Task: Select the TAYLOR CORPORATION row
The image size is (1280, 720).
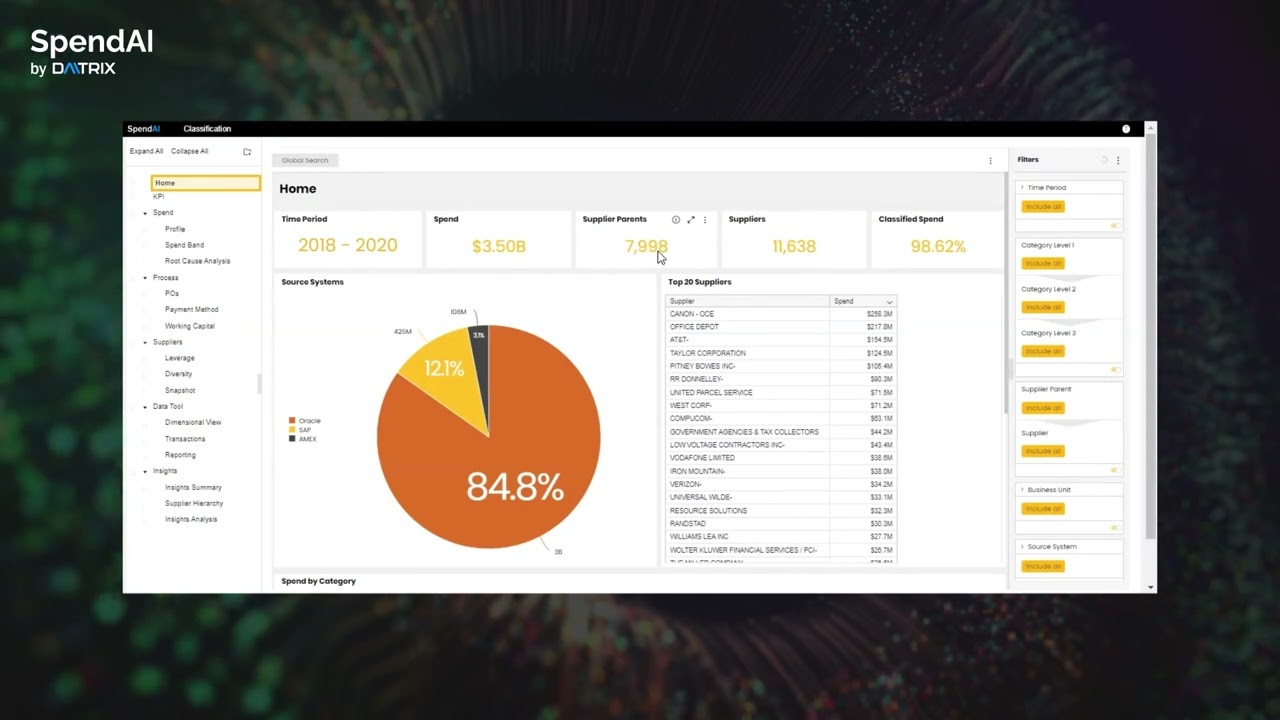Action: pyautogui.click(x=781, y=353)
